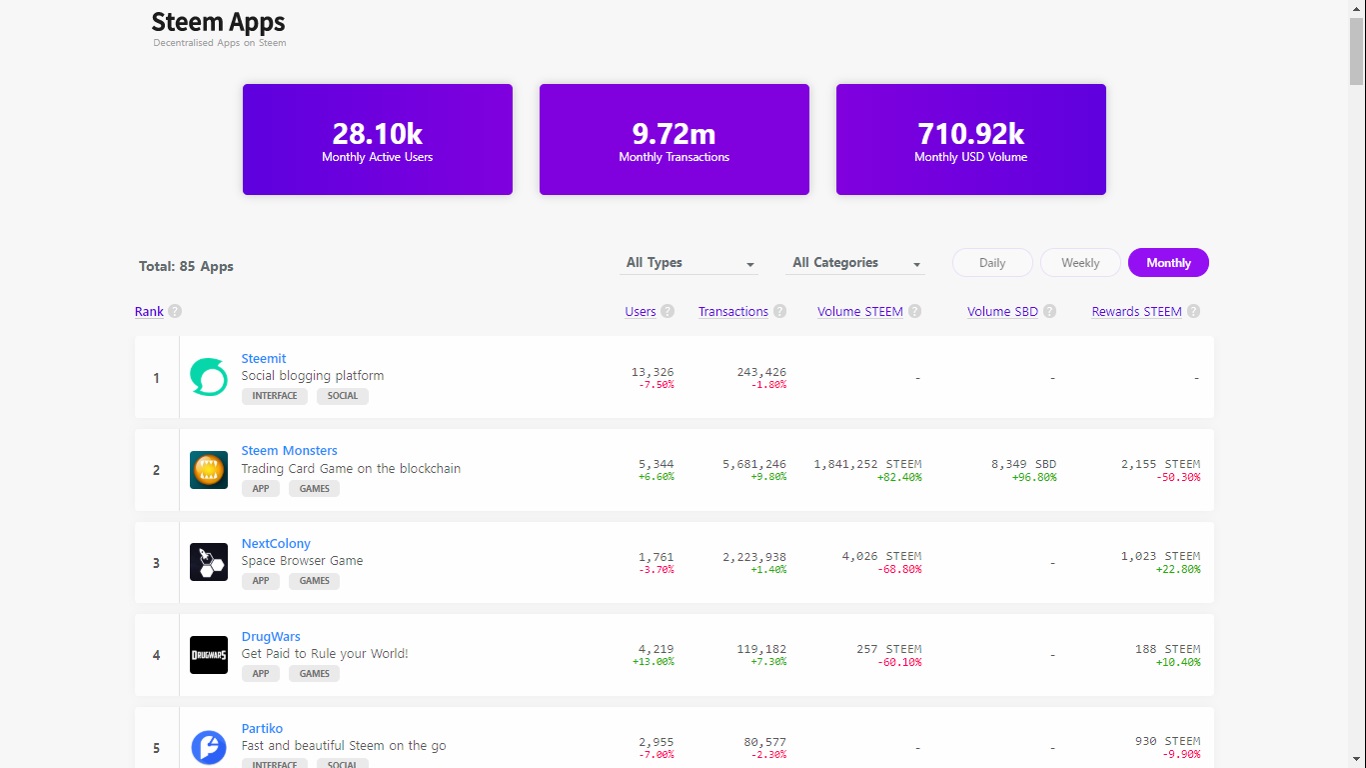Viewport: 1366px width, 768px height.
Task: Click the Partiko logo icon
Action: tap(209, 747)
